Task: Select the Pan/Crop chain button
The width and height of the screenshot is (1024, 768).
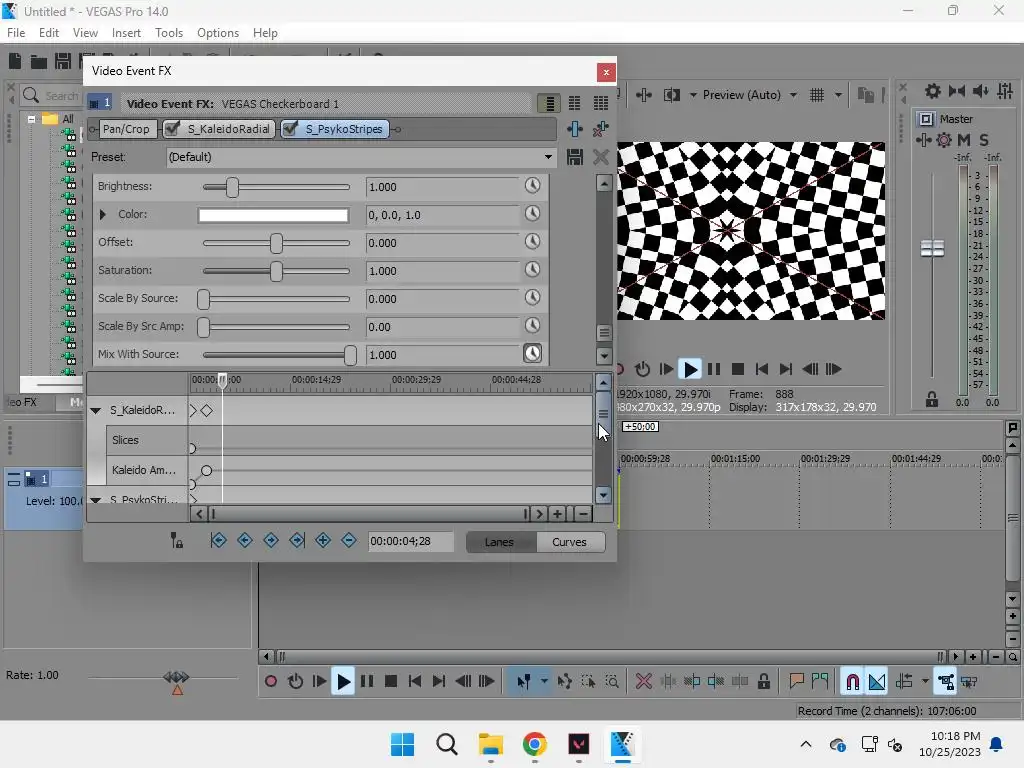Action: pyautogui.click(x=126, y=129)
